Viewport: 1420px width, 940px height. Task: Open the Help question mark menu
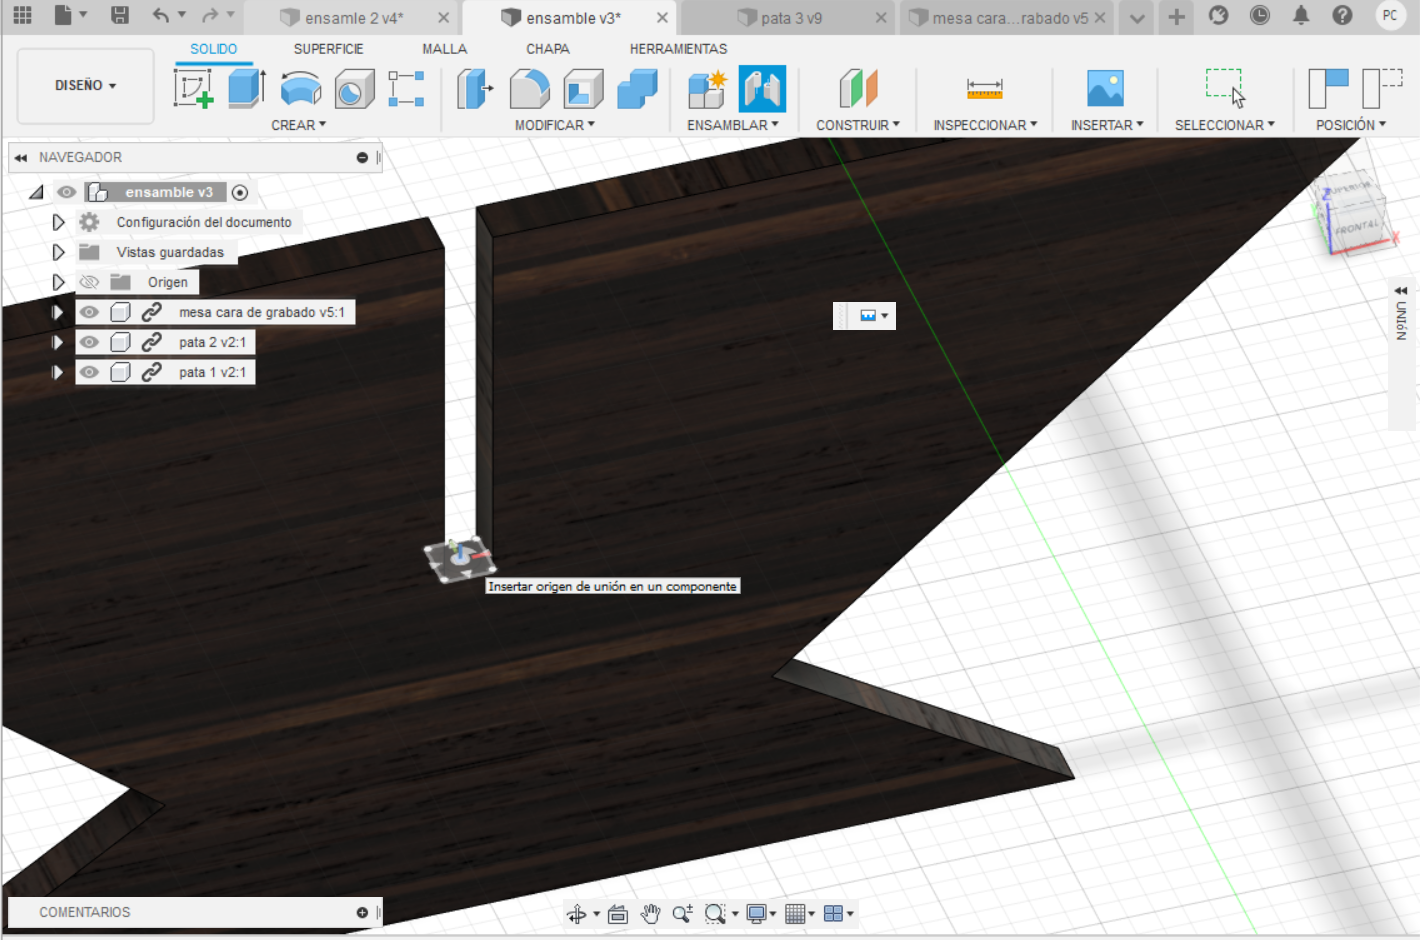1343,15
